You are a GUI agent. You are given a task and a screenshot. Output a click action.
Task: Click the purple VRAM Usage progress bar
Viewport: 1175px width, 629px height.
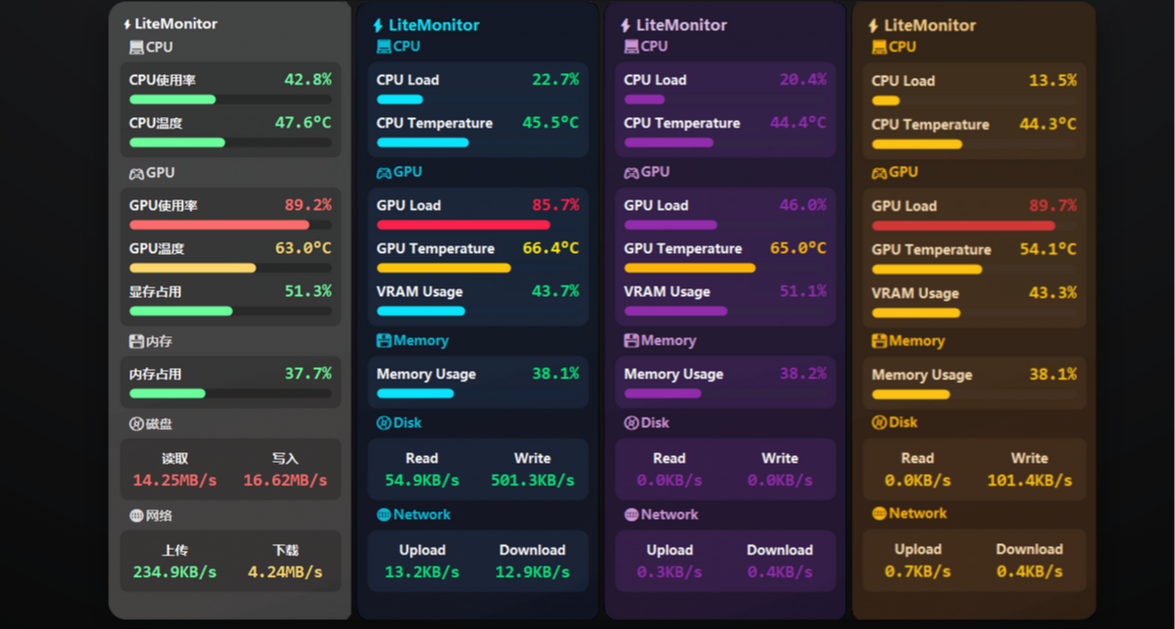[x=675, y=311]
